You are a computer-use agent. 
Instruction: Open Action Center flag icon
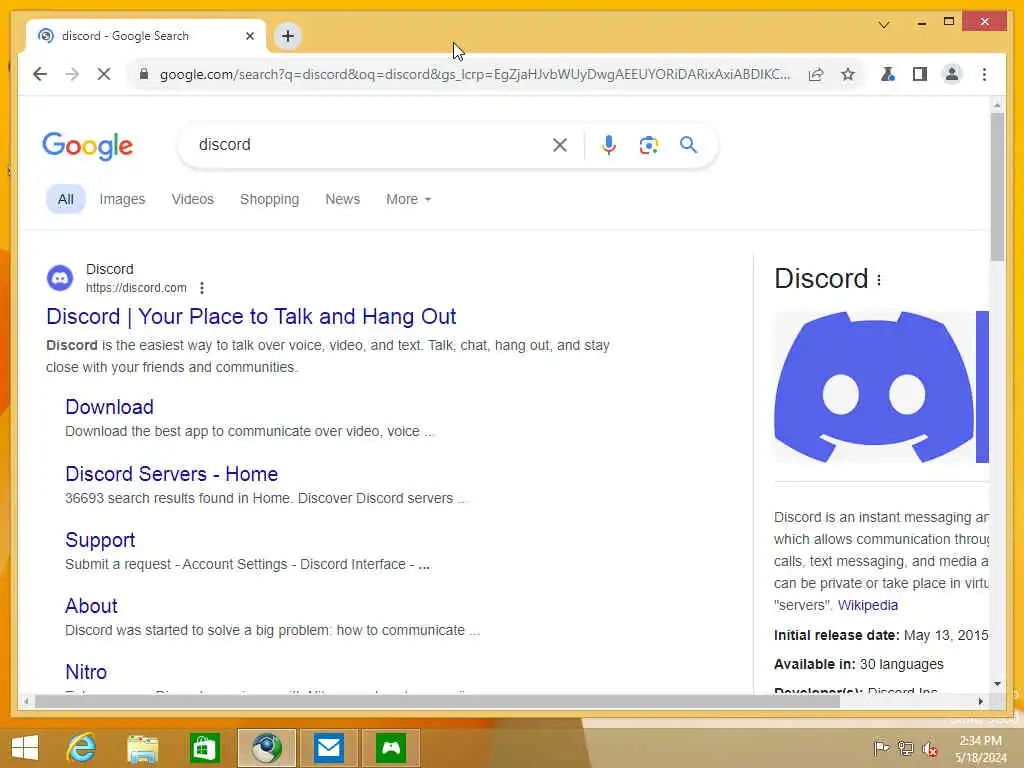[x=881, y=748]
